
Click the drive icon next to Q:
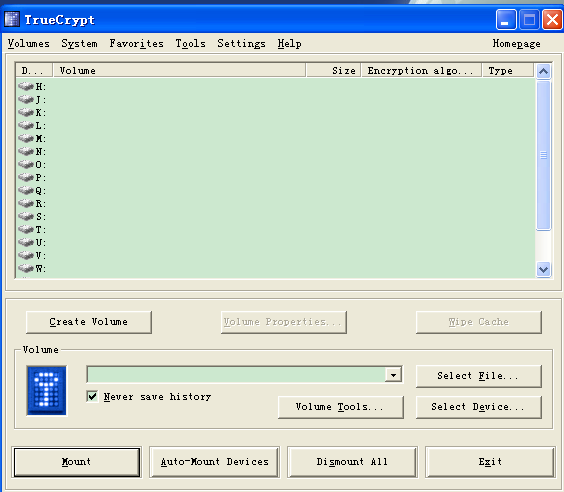pyautogui.click(x=26, y=190)
